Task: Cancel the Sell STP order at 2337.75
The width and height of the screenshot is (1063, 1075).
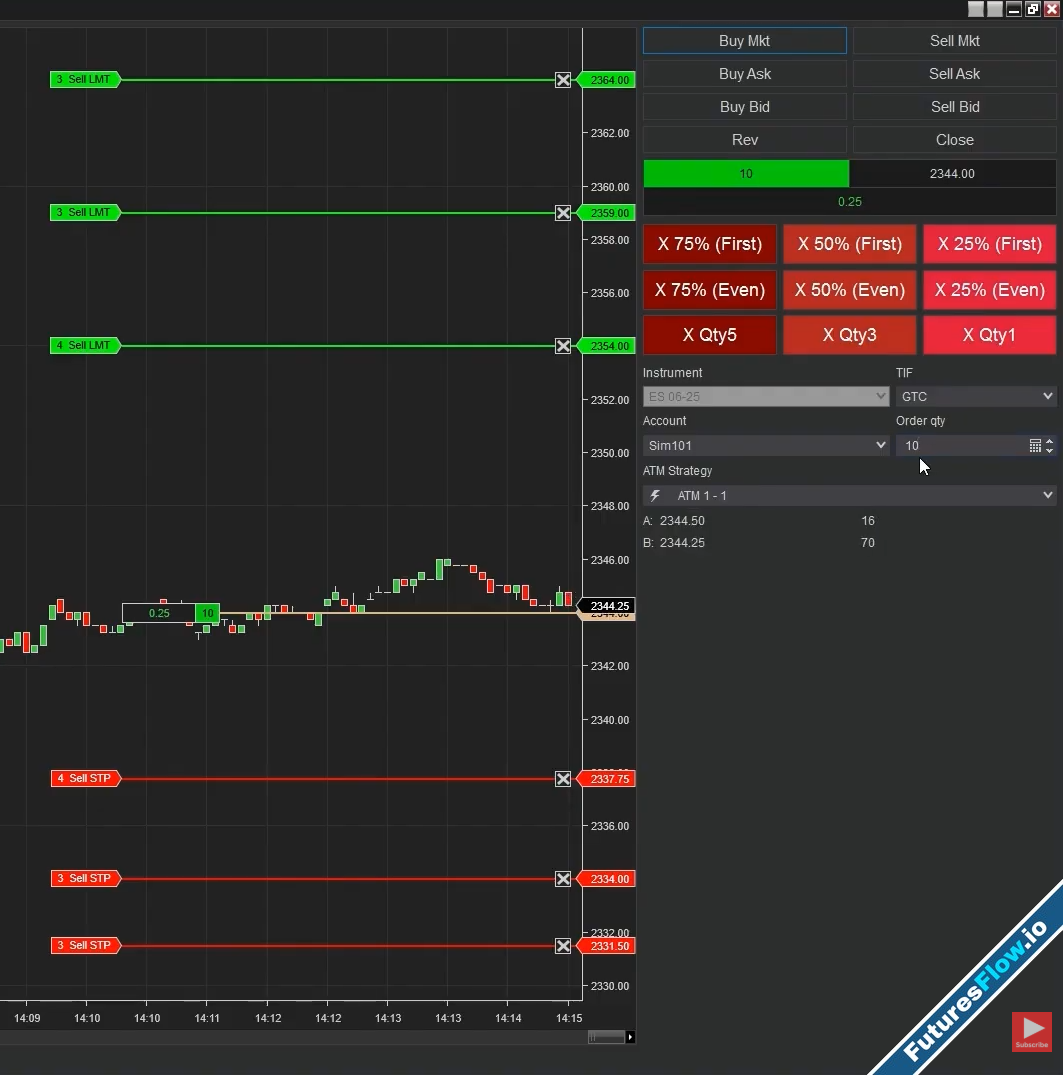Action: [x=563, y=779]
